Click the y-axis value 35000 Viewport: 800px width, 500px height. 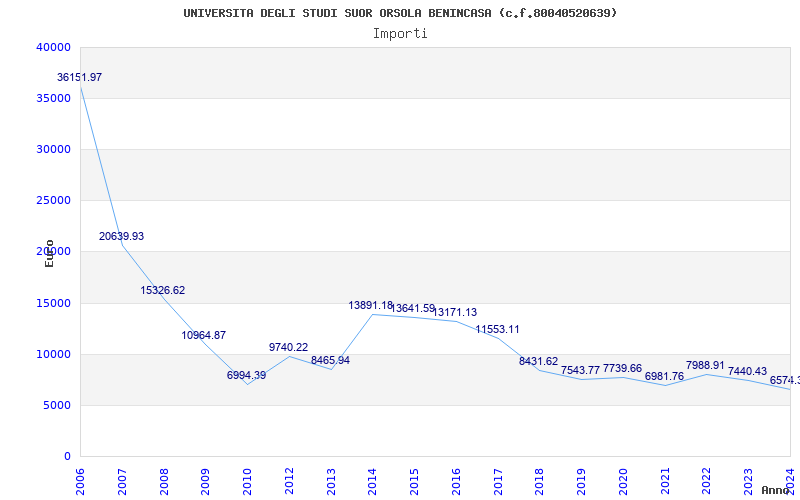54,98
